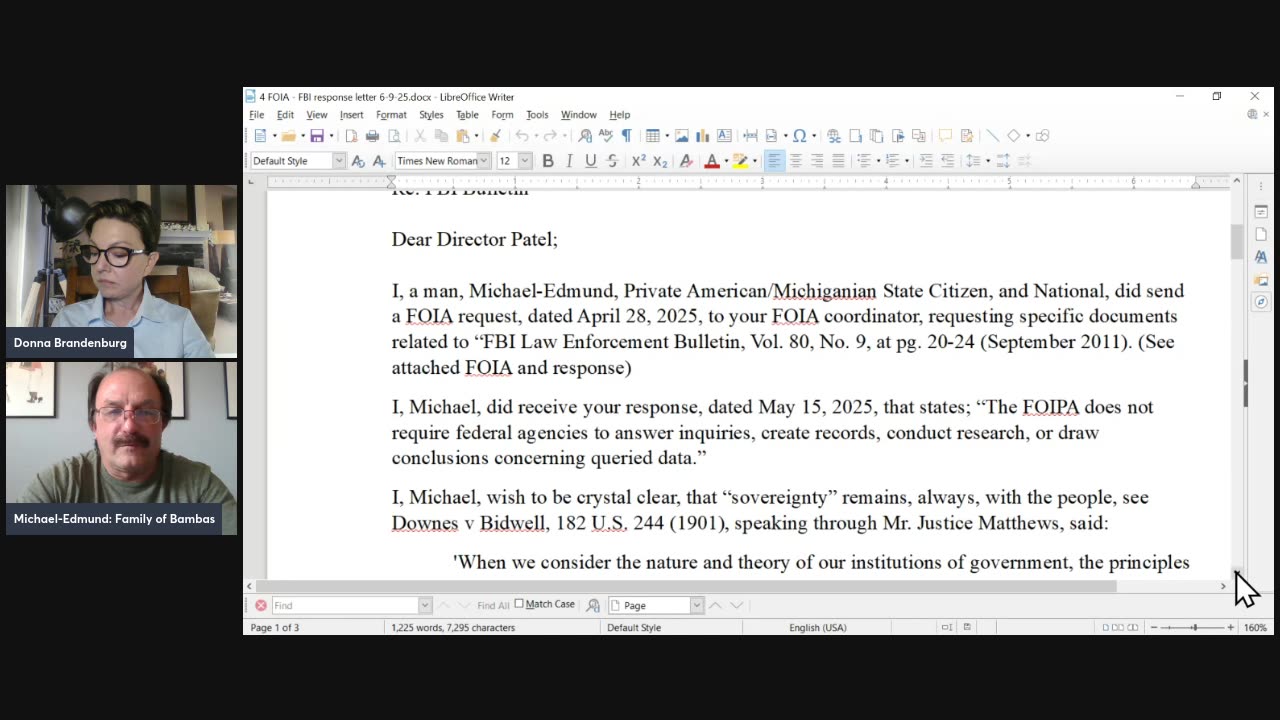The width and height of the screenshot is (1280, 720).
Task: Open the highlighting color dropdown arrow
Action: coord(754,161)
